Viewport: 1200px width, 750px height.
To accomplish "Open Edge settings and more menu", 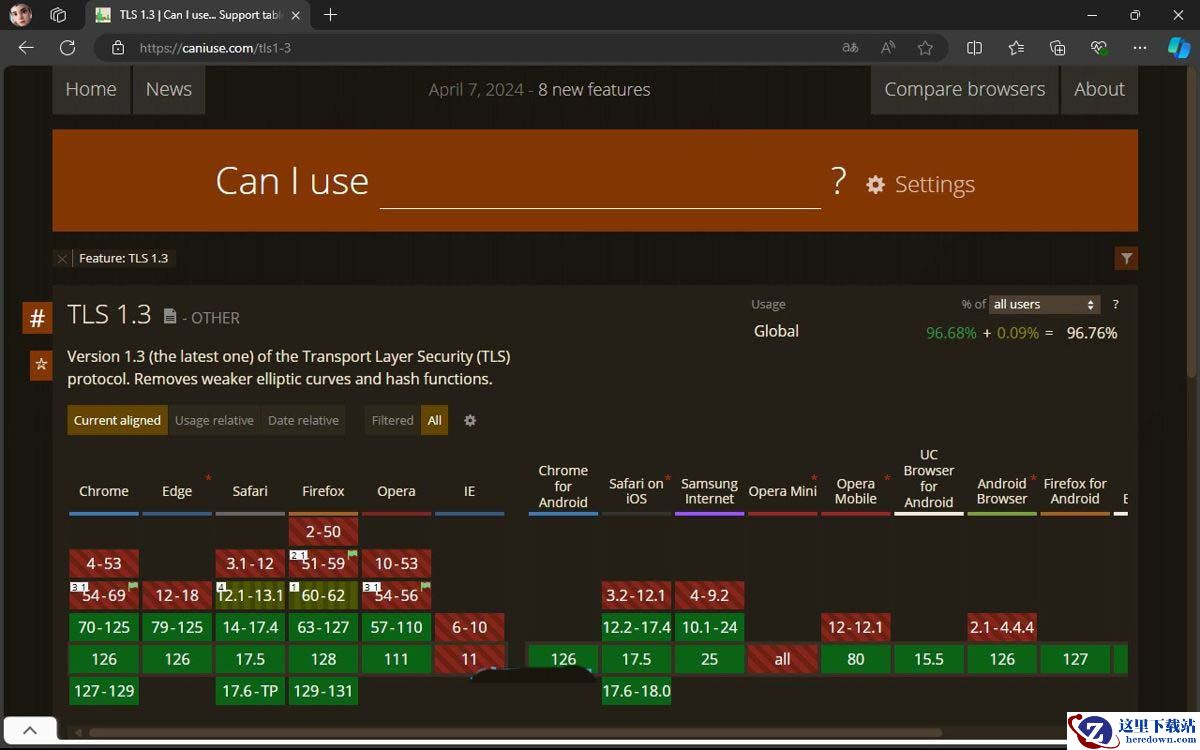I will pyautogui.click(x=1140, y=47).
